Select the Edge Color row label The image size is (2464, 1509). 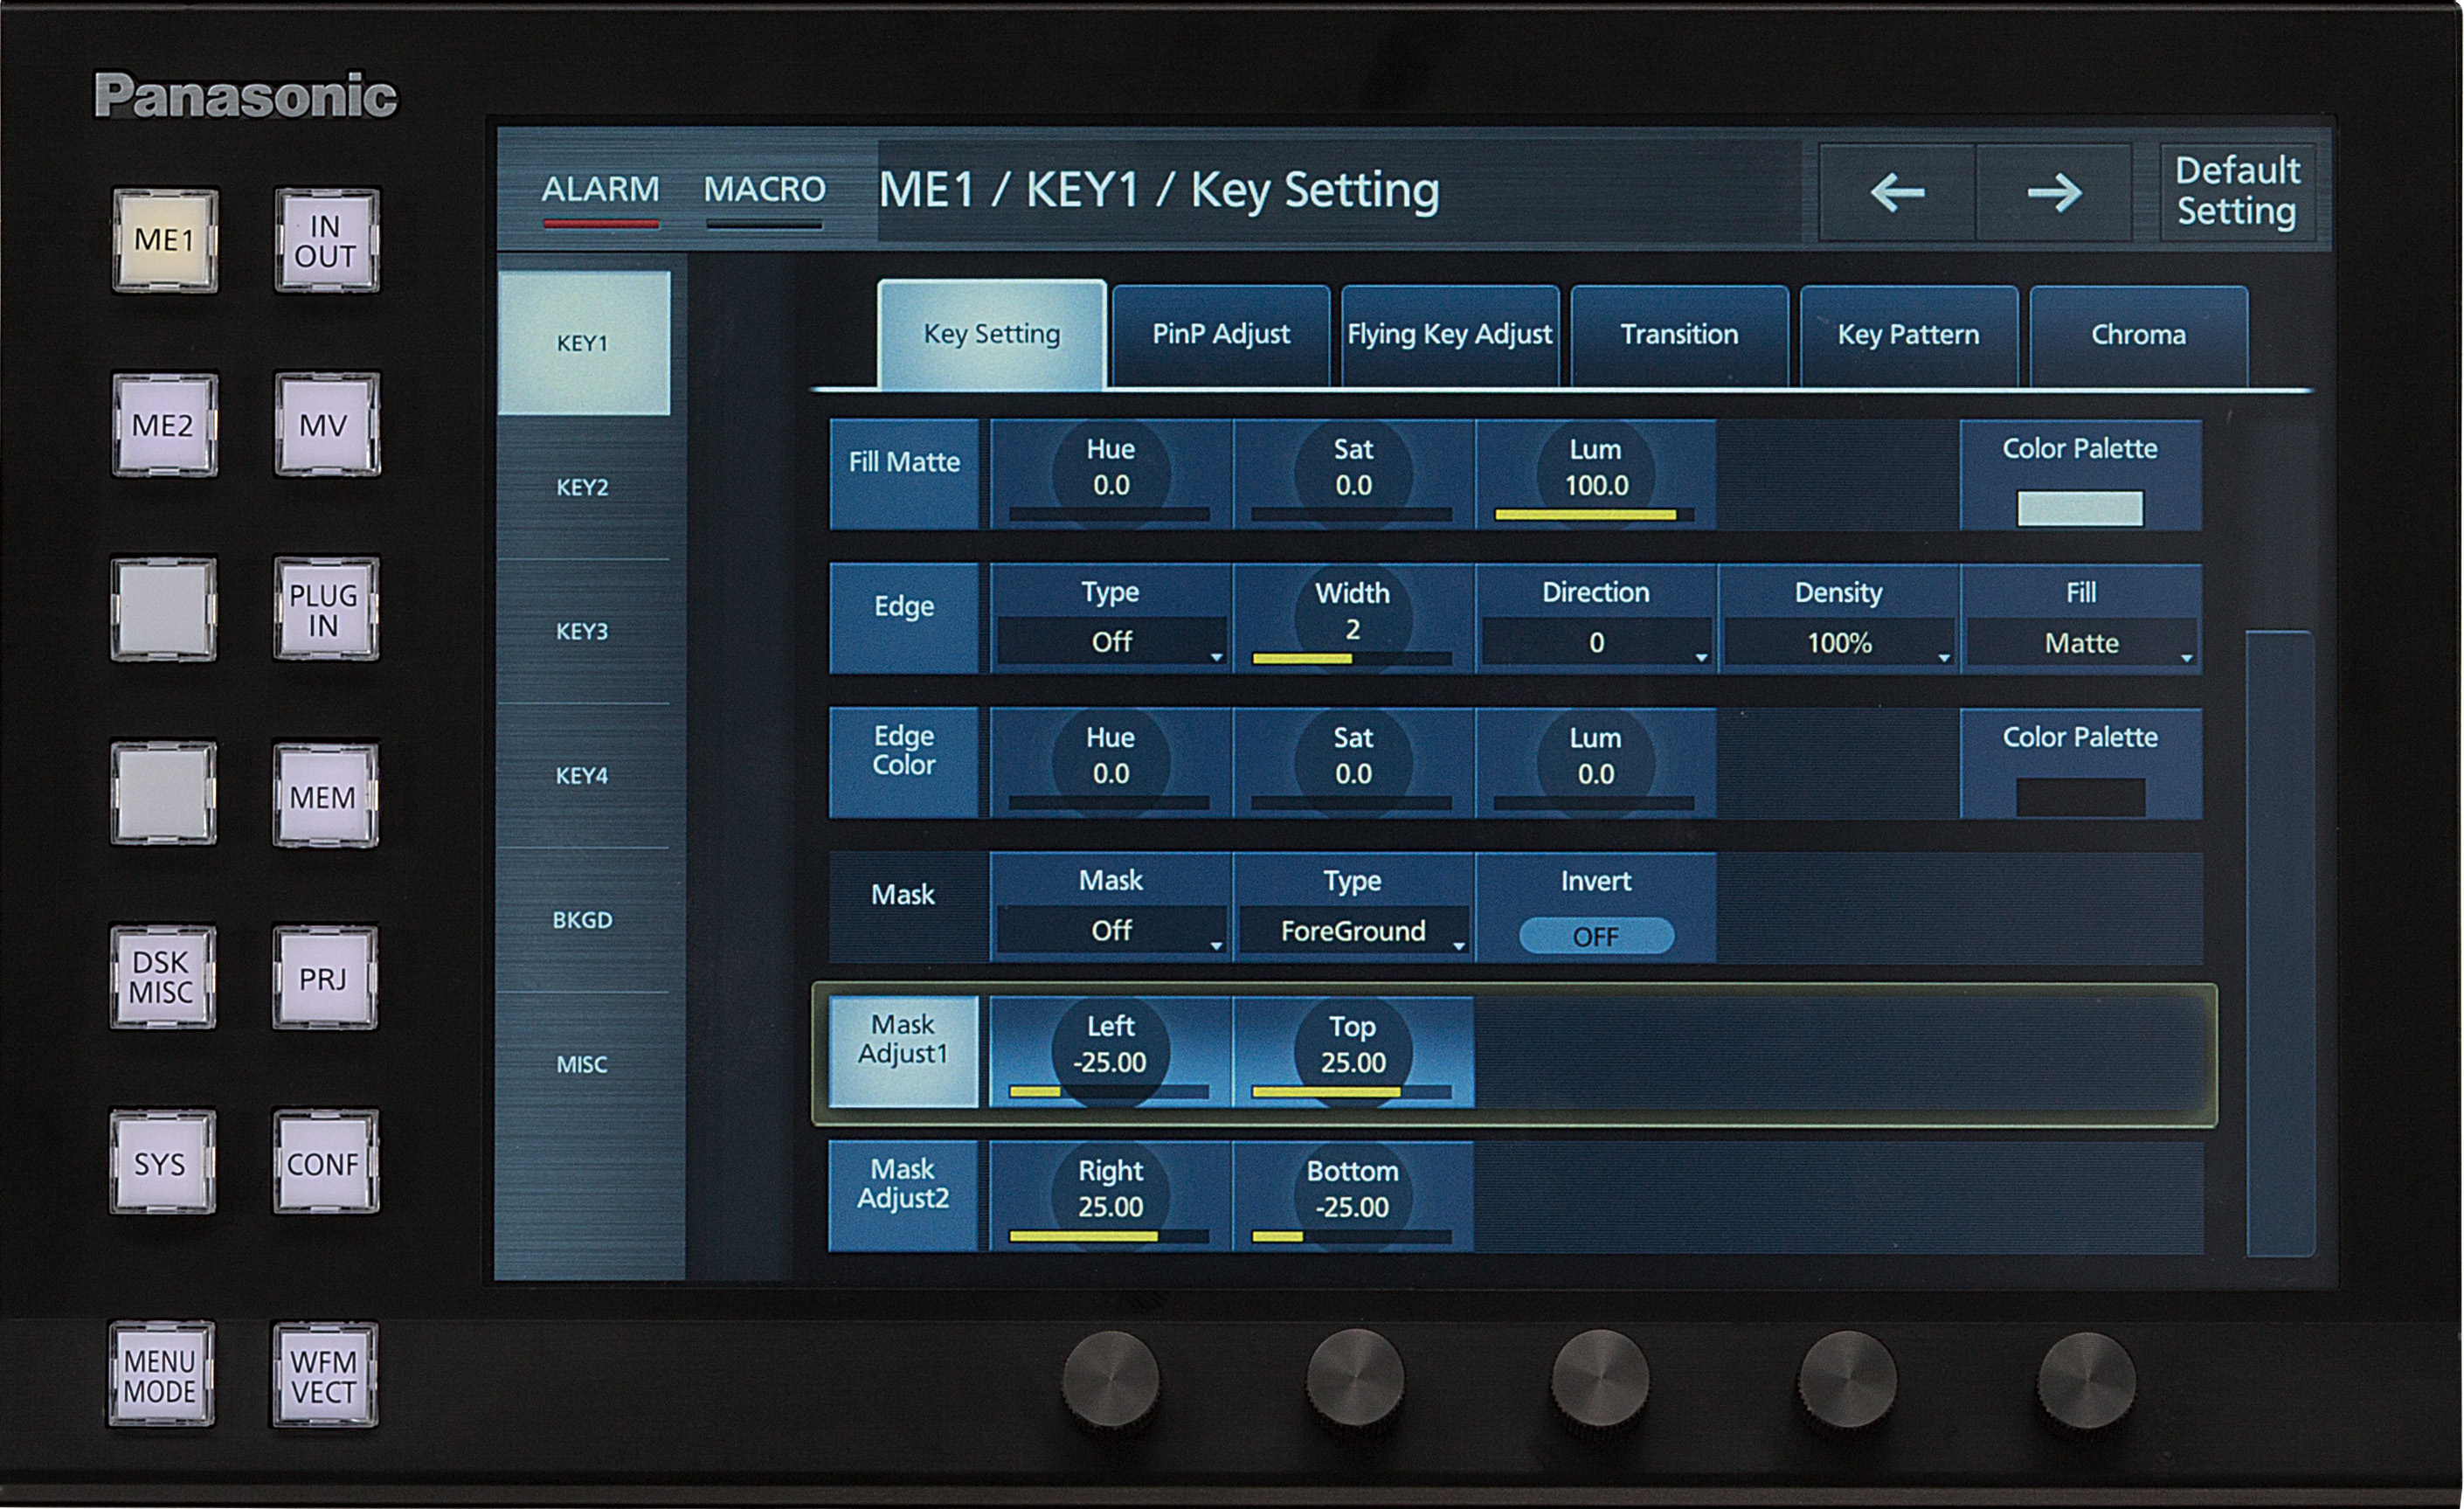pyautogui.click(x=904, y=763)
